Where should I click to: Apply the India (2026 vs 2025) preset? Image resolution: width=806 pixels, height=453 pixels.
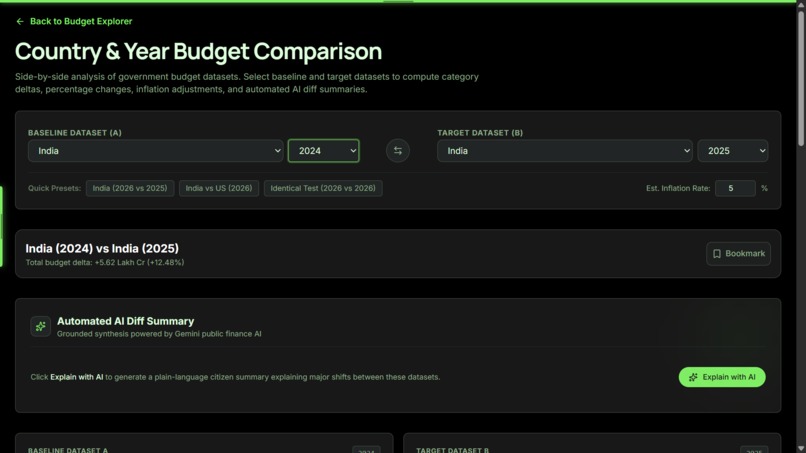pos(130,188)
